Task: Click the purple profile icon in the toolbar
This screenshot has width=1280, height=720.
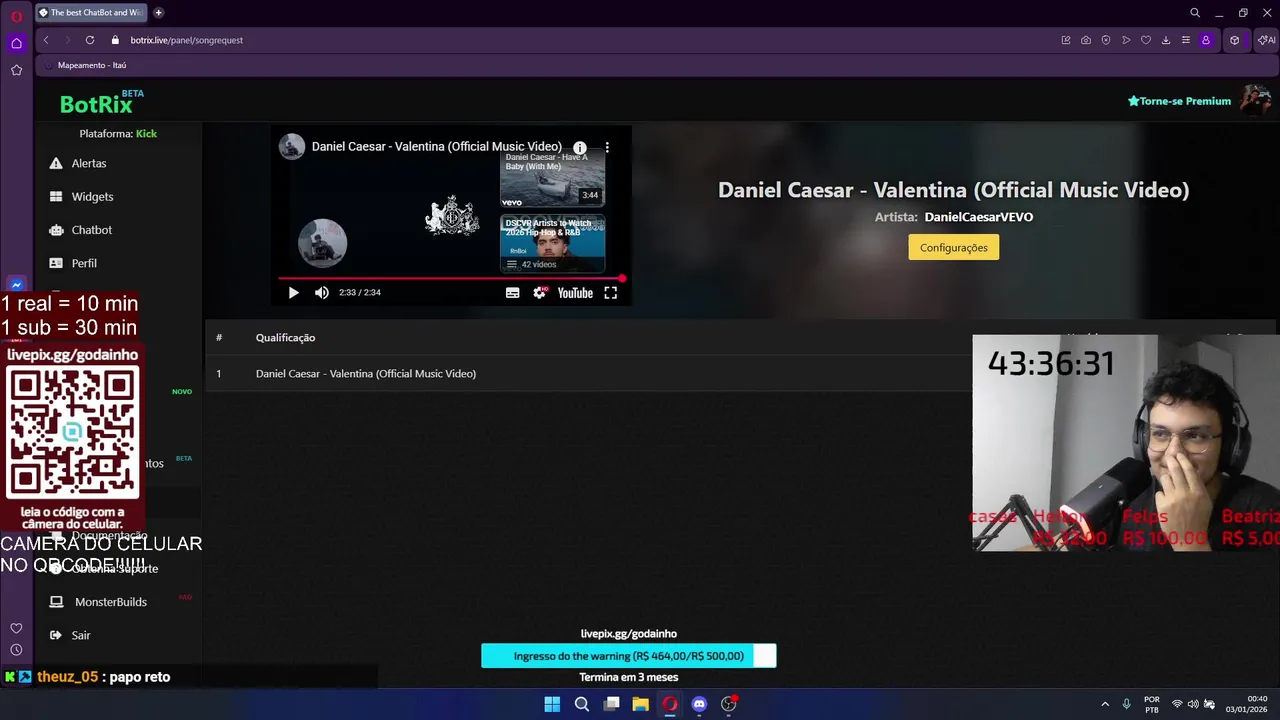Action: click(x=1206, y=40)
